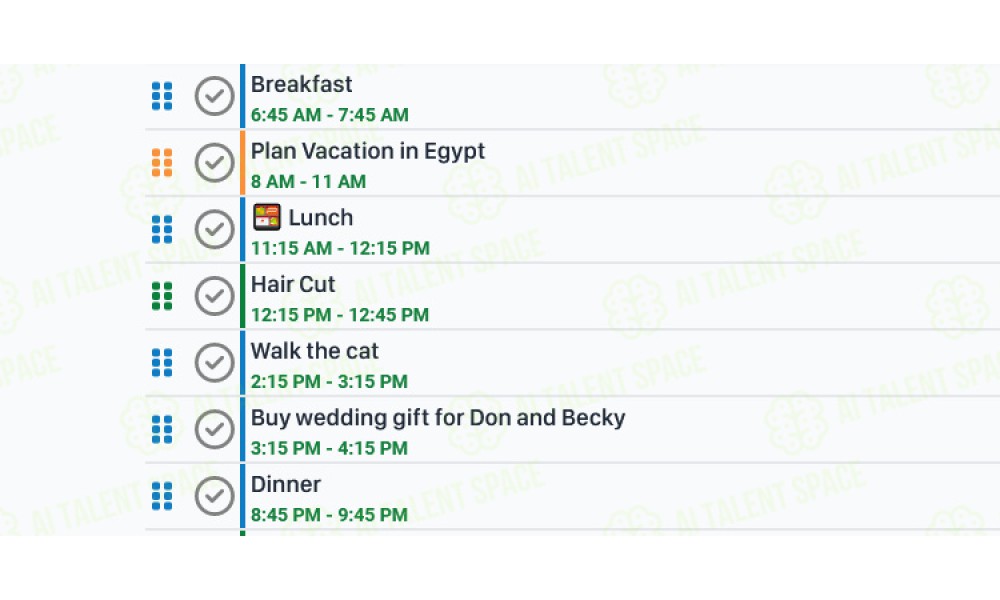
Task: Click the green drag handle for Hair Cut
Action: pyautogui.click(x=162, y=296)
